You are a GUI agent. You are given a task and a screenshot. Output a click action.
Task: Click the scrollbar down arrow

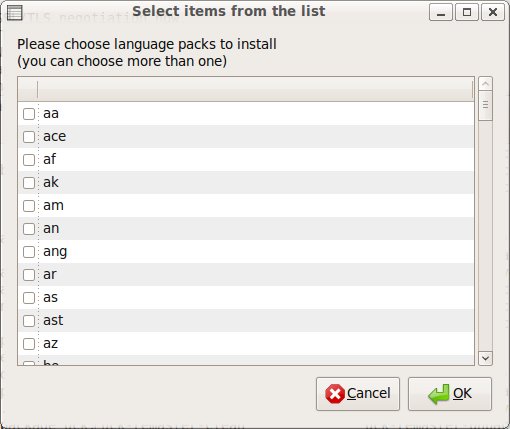pyautogui.click(x=485, y=358)
